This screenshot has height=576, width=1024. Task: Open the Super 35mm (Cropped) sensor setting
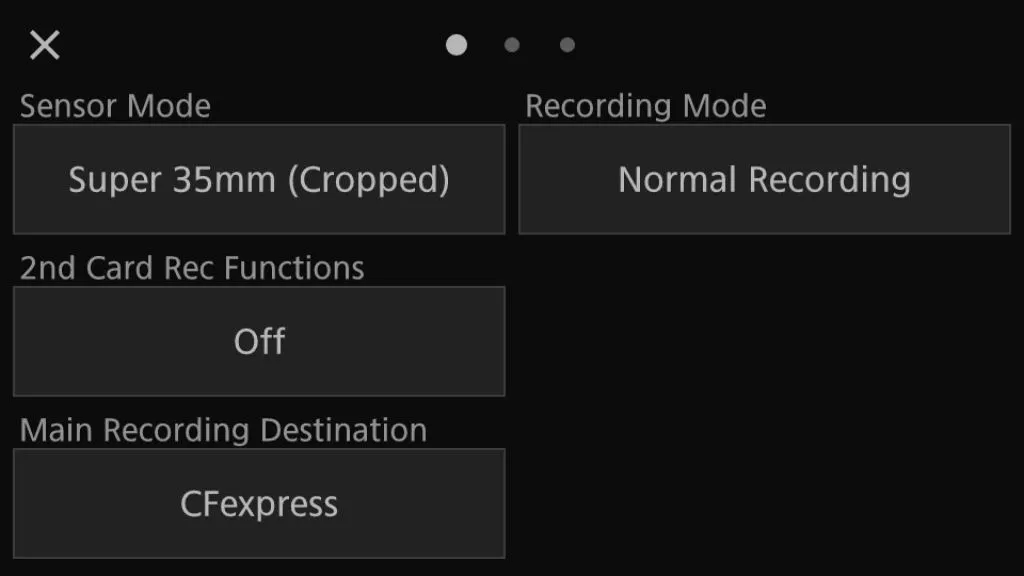[x=259, y=180]
